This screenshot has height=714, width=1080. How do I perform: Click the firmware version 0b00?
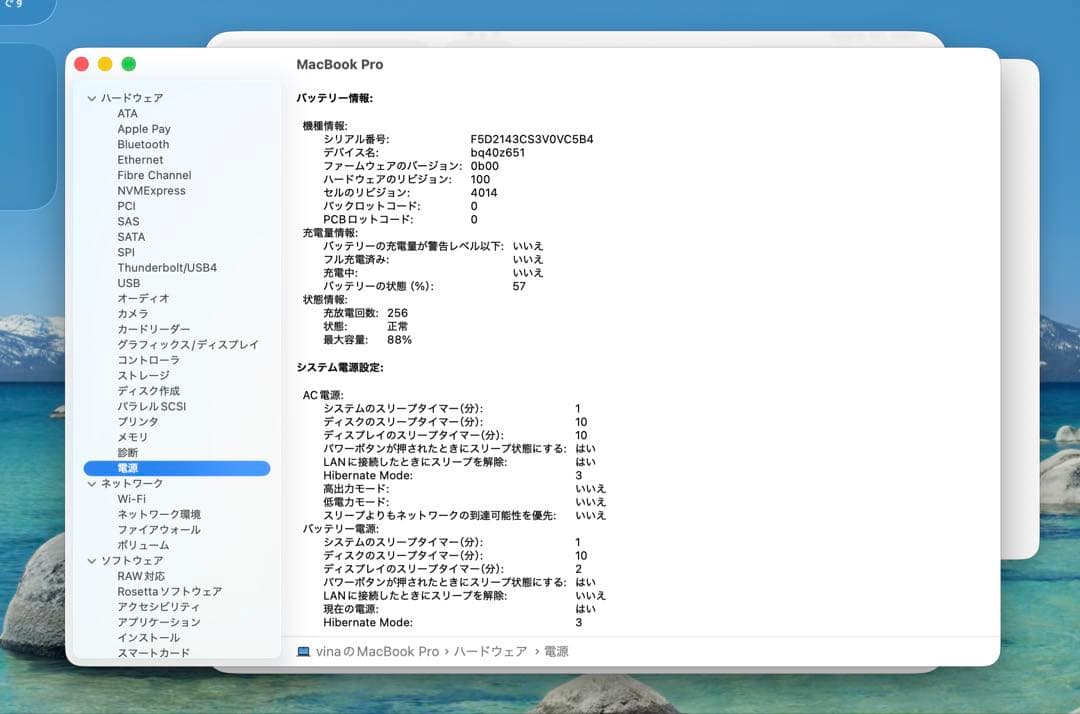[485, 166]
